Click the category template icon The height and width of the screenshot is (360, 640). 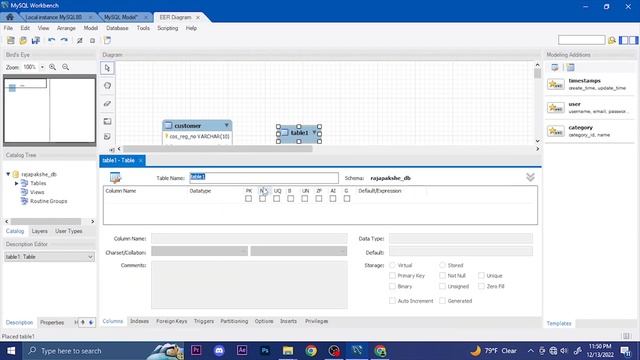(556, 131)
